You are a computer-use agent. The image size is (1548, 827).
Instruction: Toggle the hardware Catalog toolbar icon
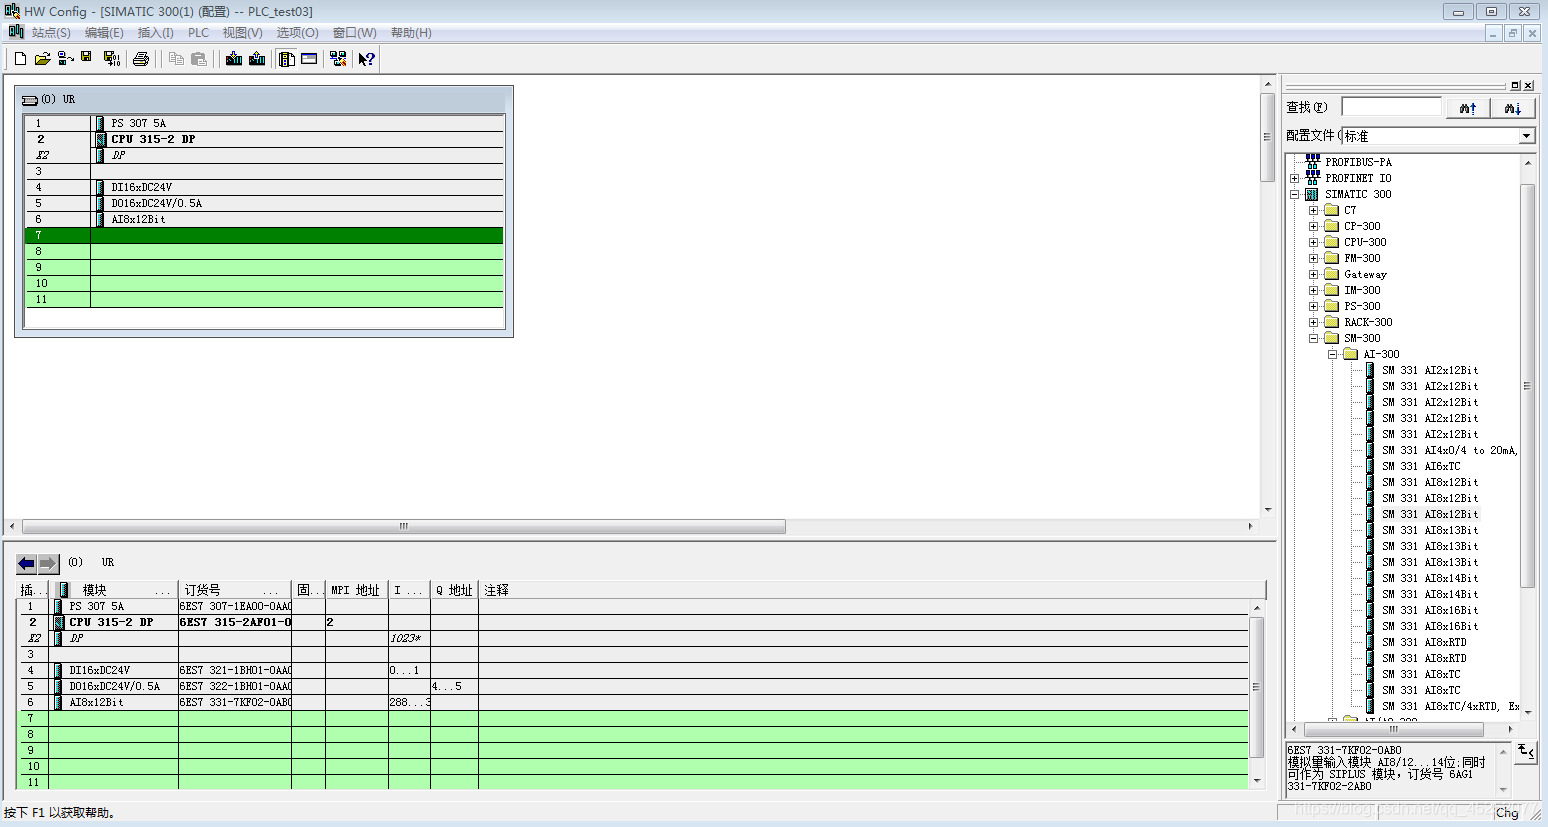pos(287,59)
